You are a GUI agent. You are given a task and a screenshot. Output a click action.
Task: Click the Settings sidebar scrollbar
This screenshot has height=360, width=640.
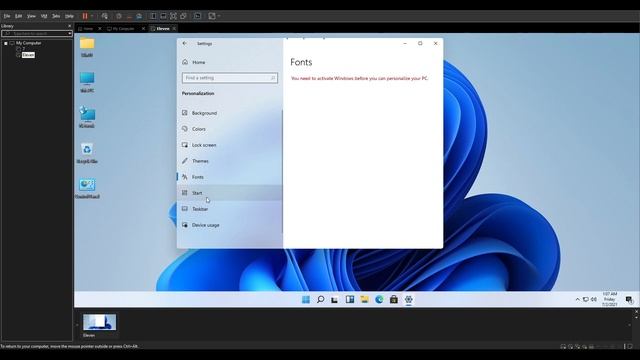pos(282,171)
